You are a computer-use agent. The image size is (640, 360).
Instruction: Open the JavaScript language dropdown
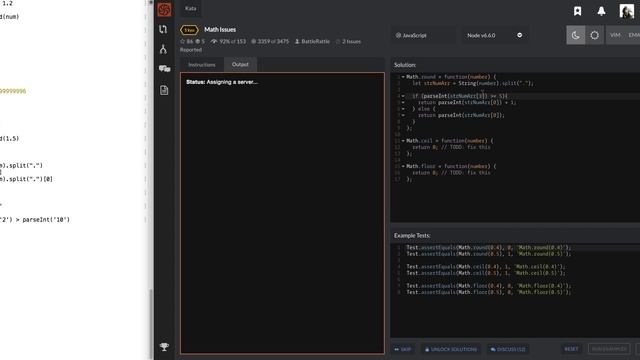pyautogui.click(x=423, y=36)
